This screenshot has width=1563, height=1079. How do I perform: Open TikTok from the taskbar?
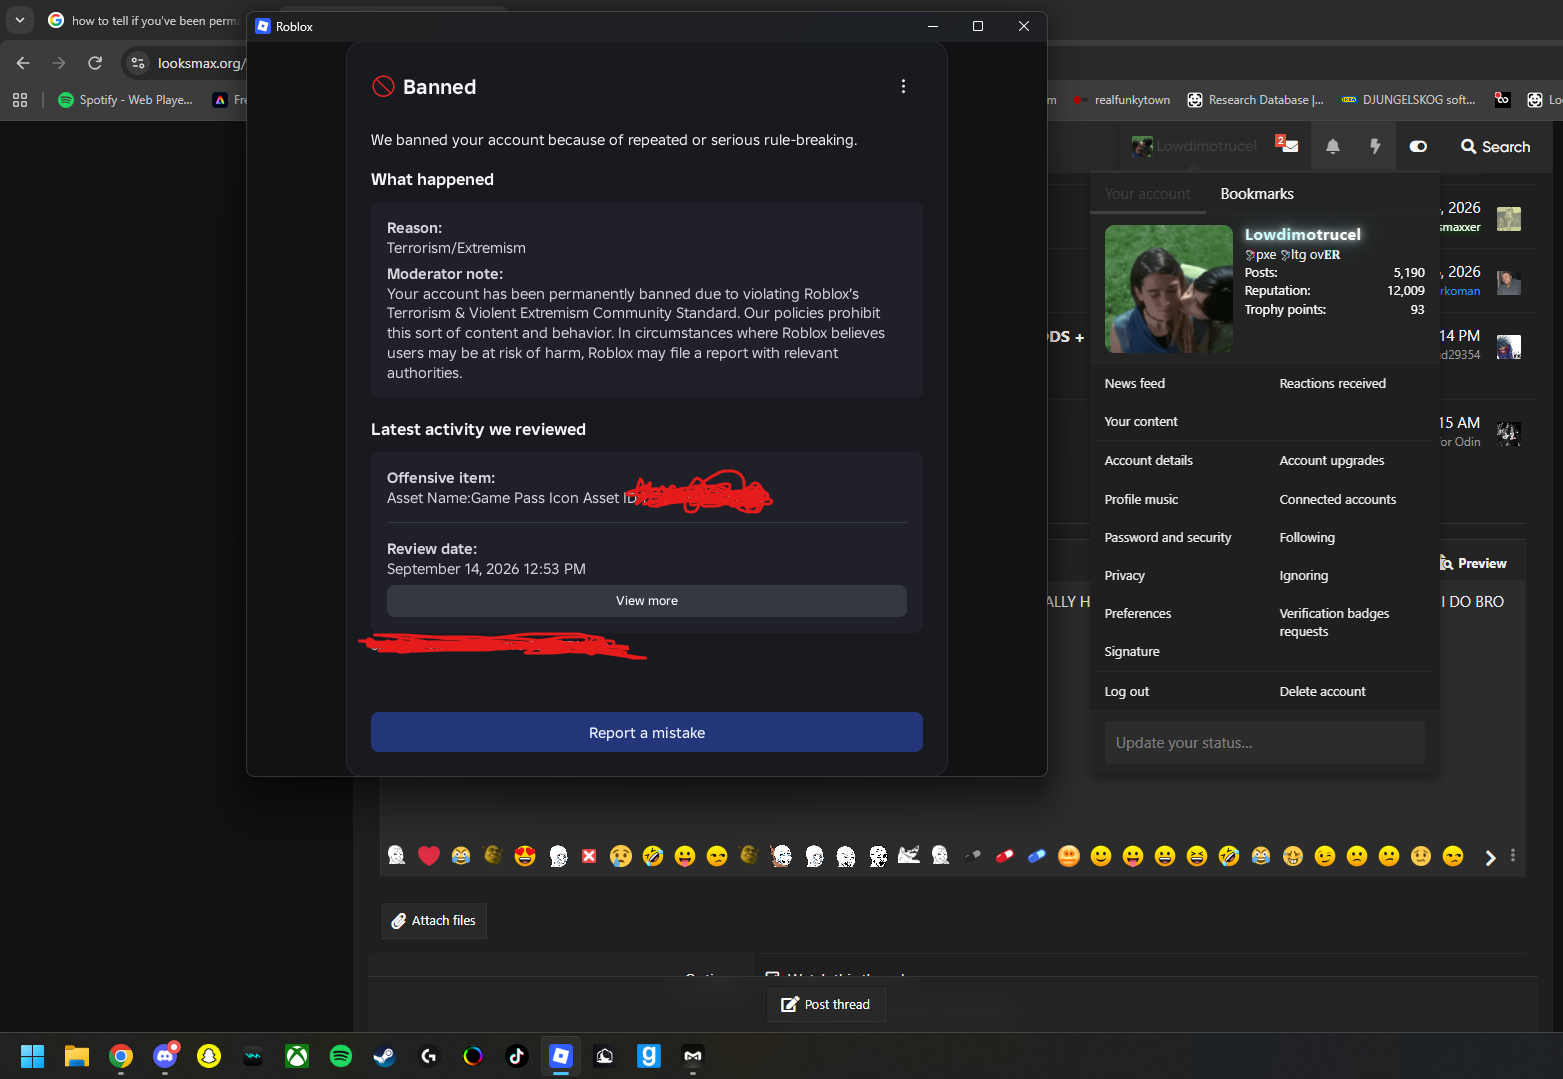pyautogui.click(x=517, y=1056)
